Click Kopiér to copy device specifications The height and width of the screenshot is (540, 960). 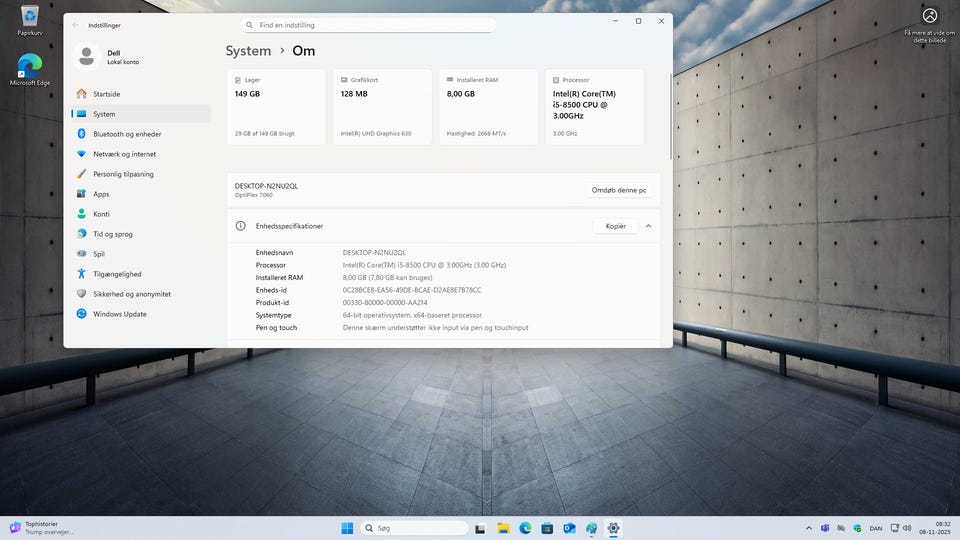coord(615,226)
